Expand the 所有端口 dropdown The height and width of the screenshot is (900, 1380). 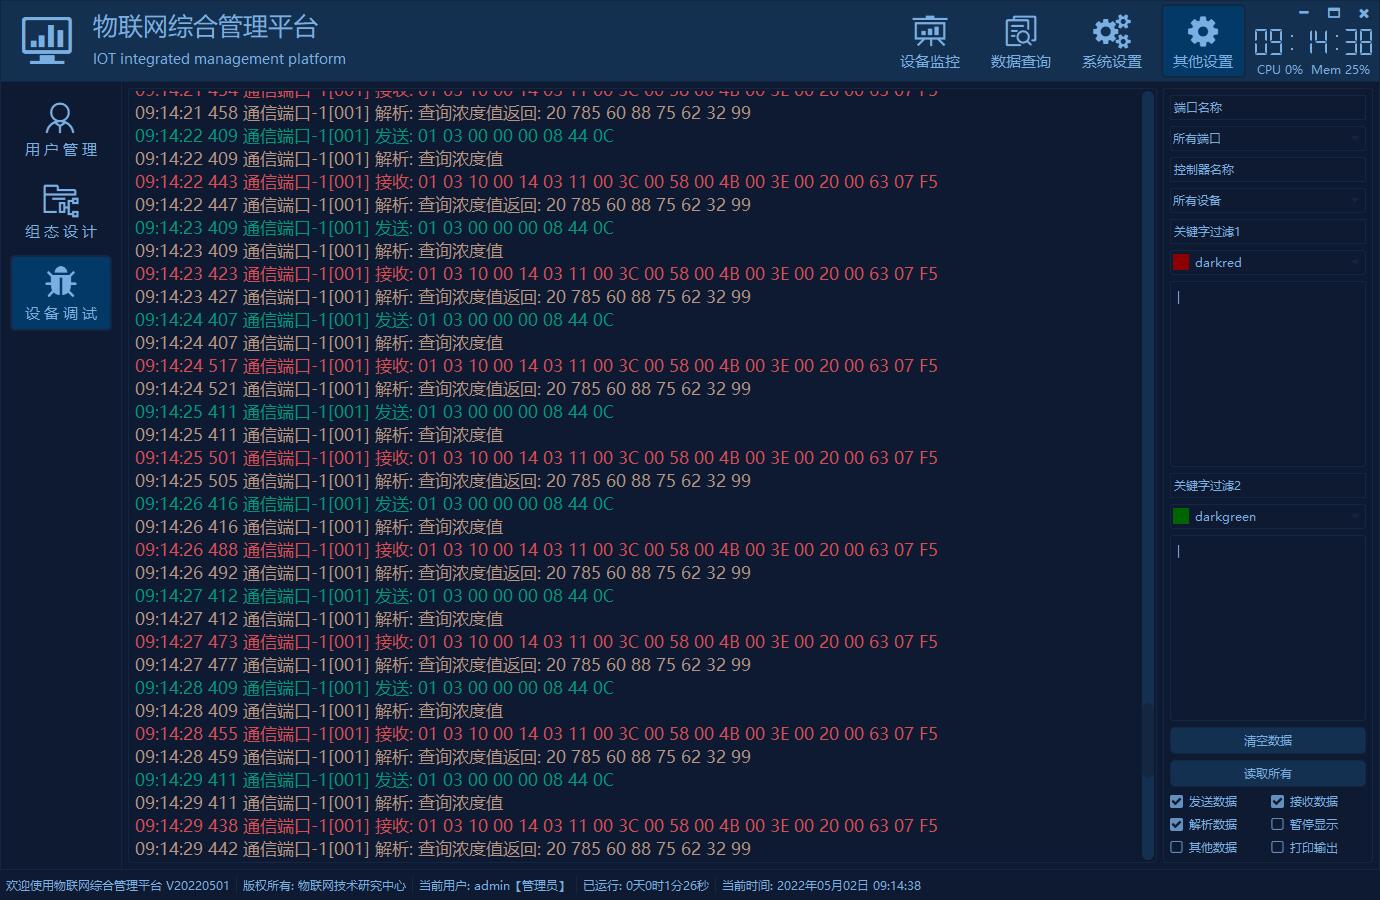click(1267, 139)
